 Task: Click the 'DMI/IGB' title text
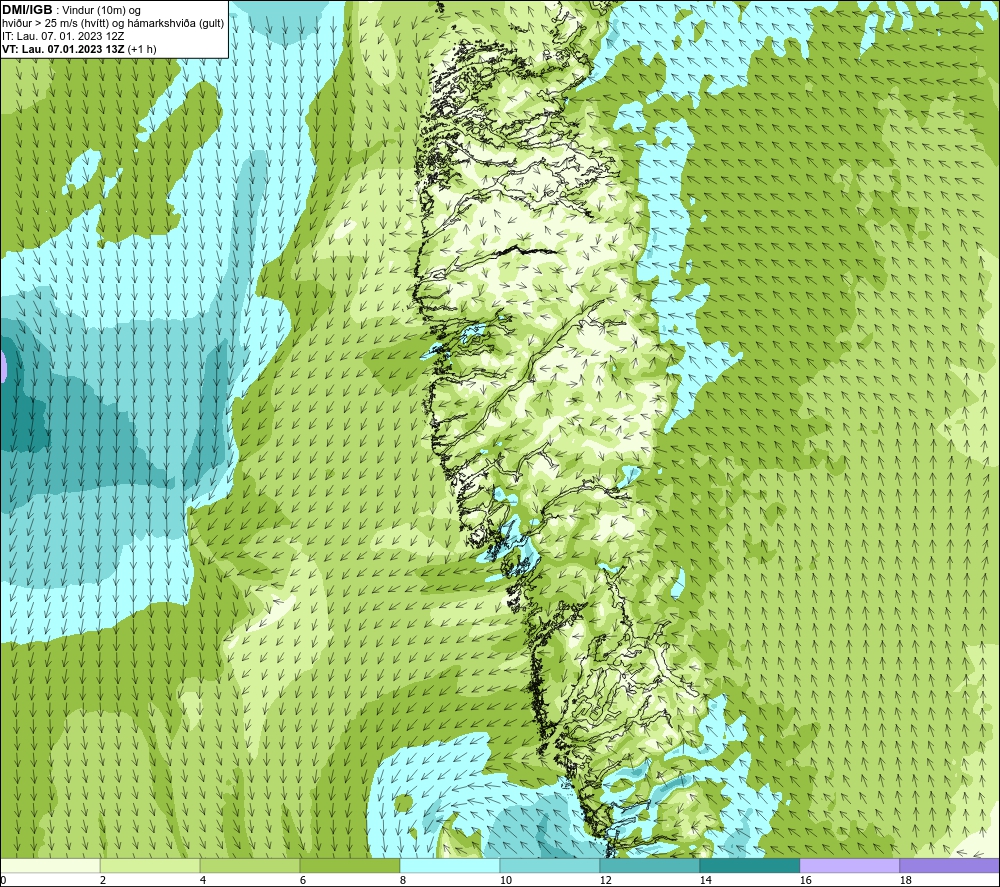(x=27, y=10)
